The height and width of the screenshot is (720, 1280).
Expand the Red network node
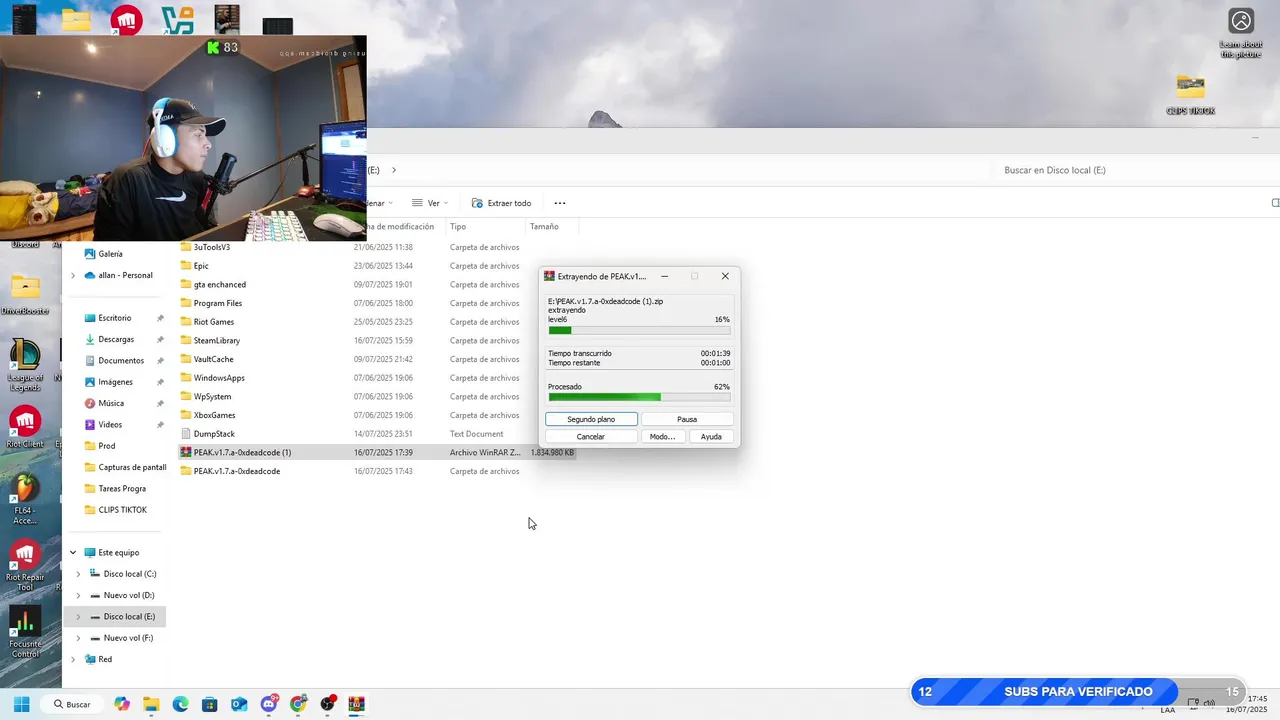point(73,659)
